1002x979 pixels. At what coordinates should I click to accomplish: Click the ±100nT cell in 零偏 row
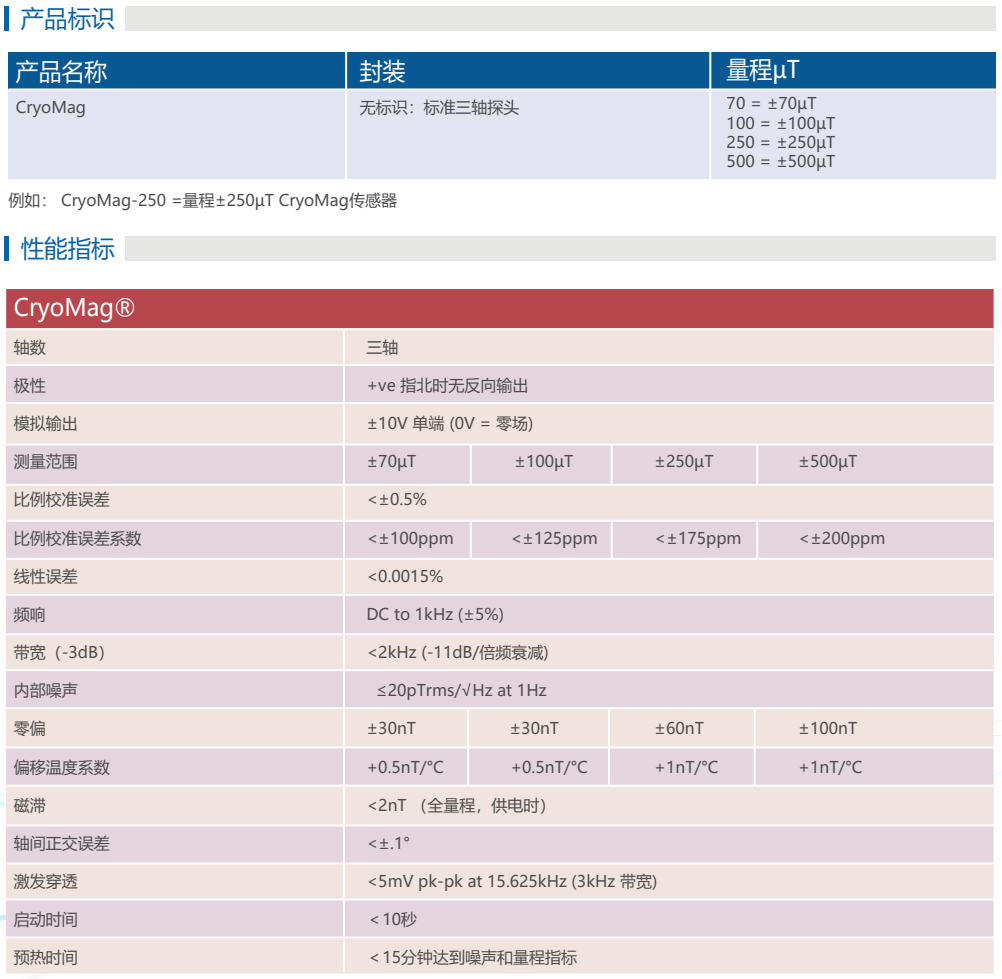tap(828, 728)
